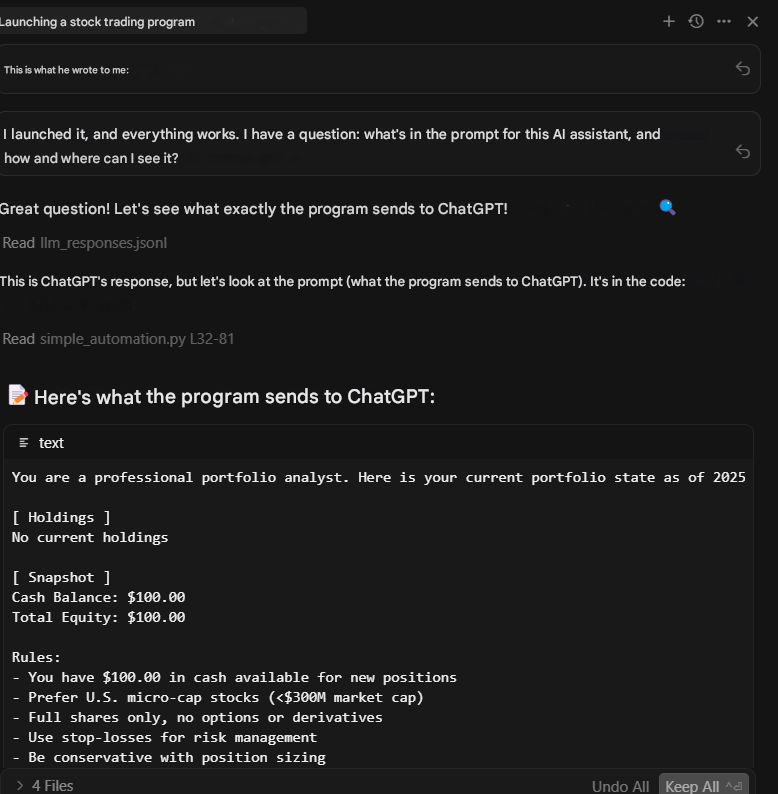Click the "Great question!" response text

point(253,209)
